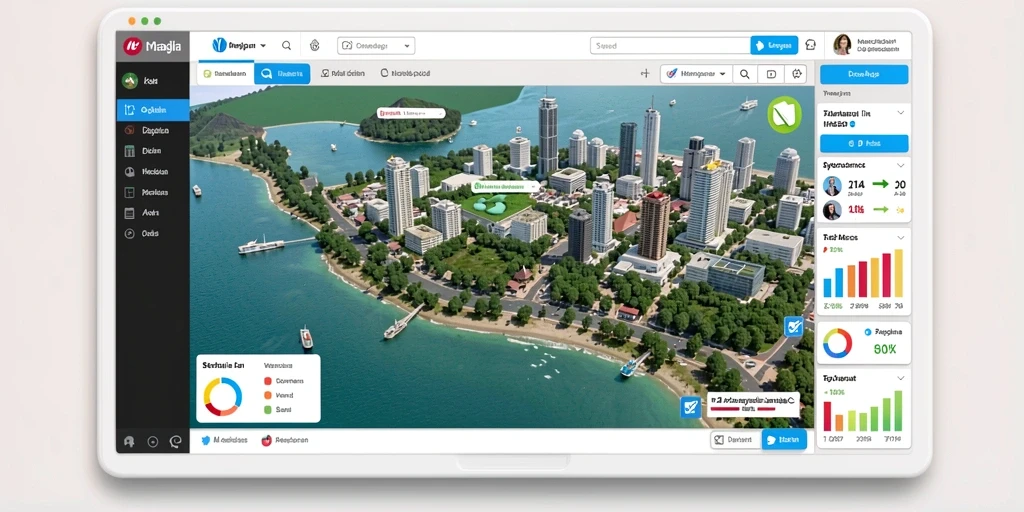Click second person avatar in red number row
Image resolution: width=1024 pixels, height=512 pixels.
coord(832,210)
